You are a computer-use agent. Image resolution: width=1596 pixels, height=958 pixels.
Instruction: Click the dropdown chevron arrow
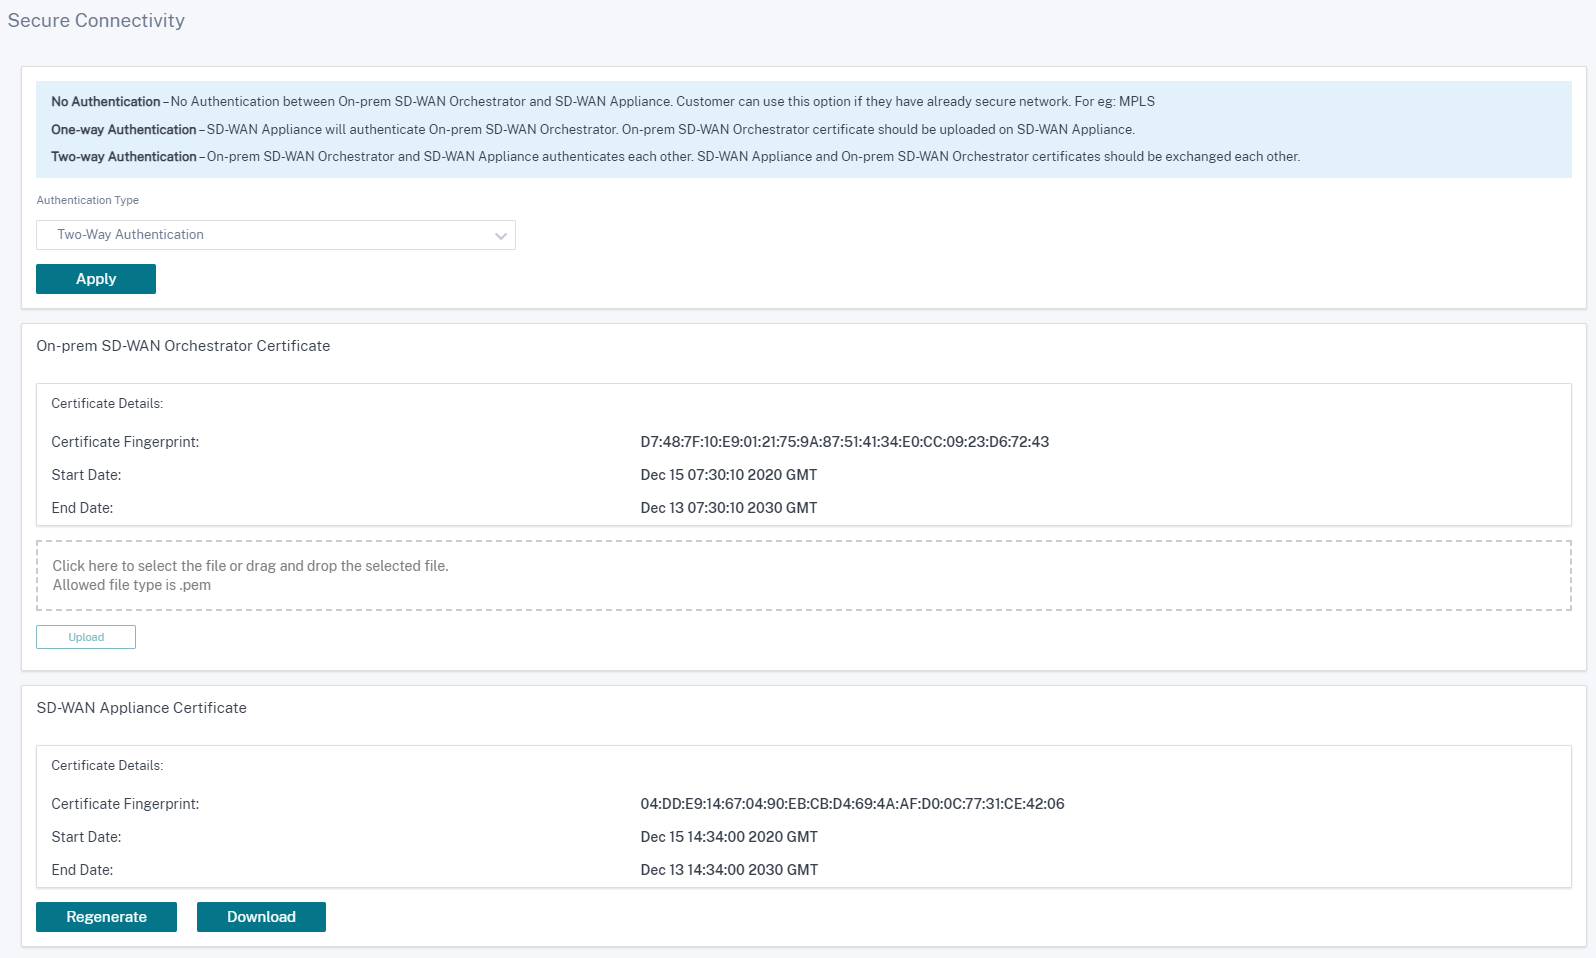tap(501, 236)
